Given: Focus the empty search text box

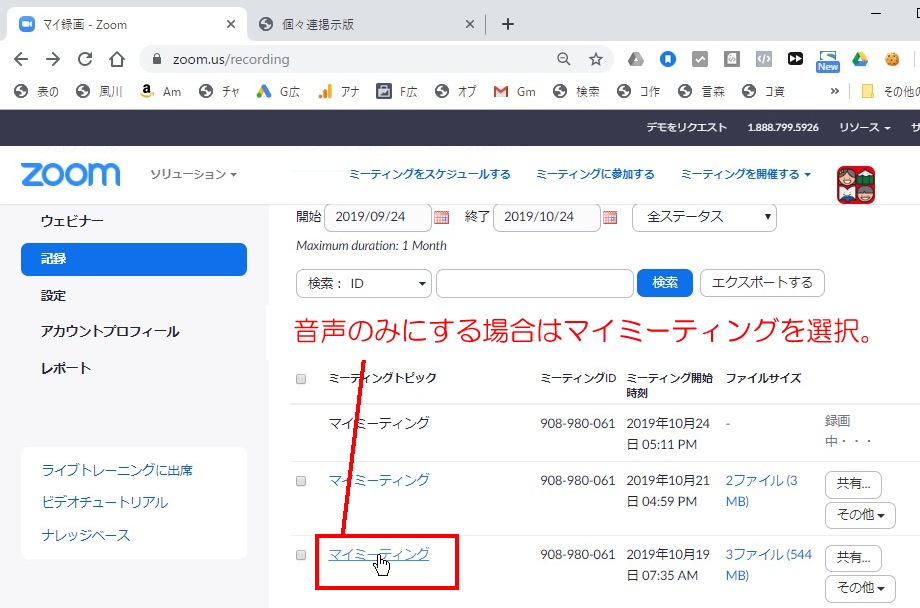Looking at the screenshot, I should pos(535,283).
